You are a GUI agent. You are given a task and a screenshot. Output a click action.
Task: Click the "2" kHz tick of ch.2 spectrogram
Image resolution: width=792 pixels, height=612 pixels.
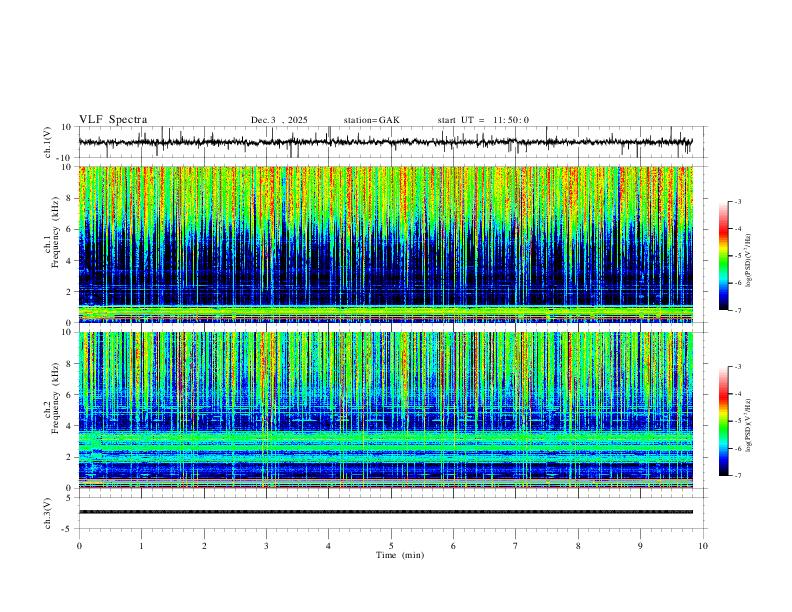pyautogui.click(x=69, y=457)
